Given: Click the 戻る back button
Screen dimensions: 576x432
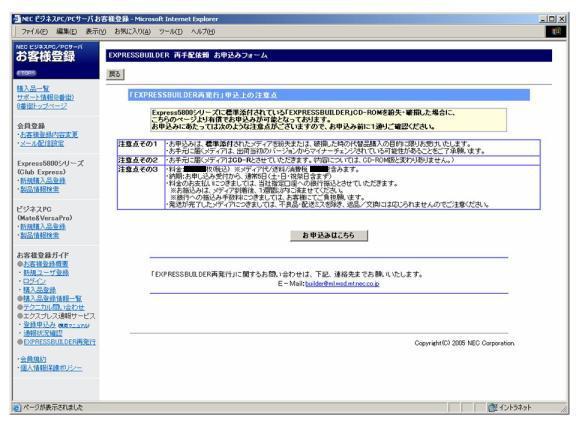Looking at the screenshot, I should pos(115,74).
